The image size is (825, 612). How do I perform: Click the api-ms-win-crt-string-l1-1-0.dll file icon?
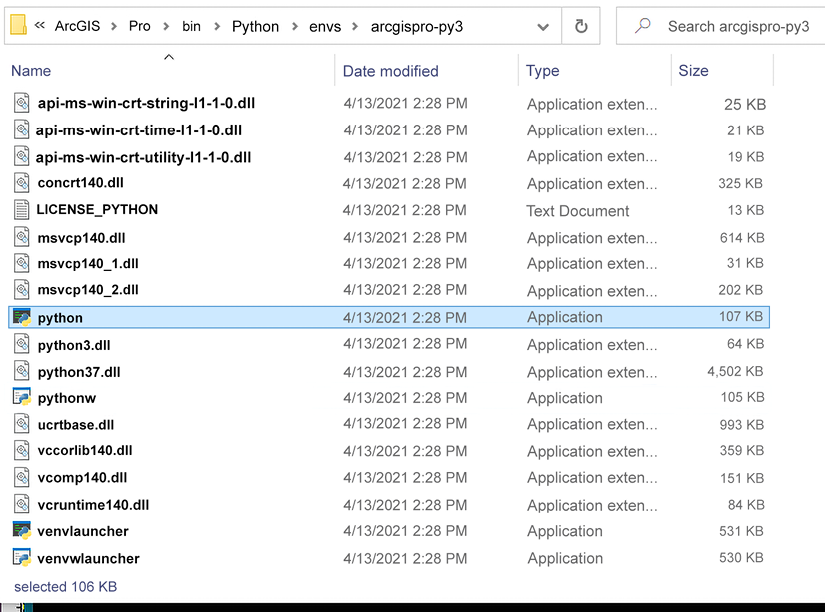point(22,103)
